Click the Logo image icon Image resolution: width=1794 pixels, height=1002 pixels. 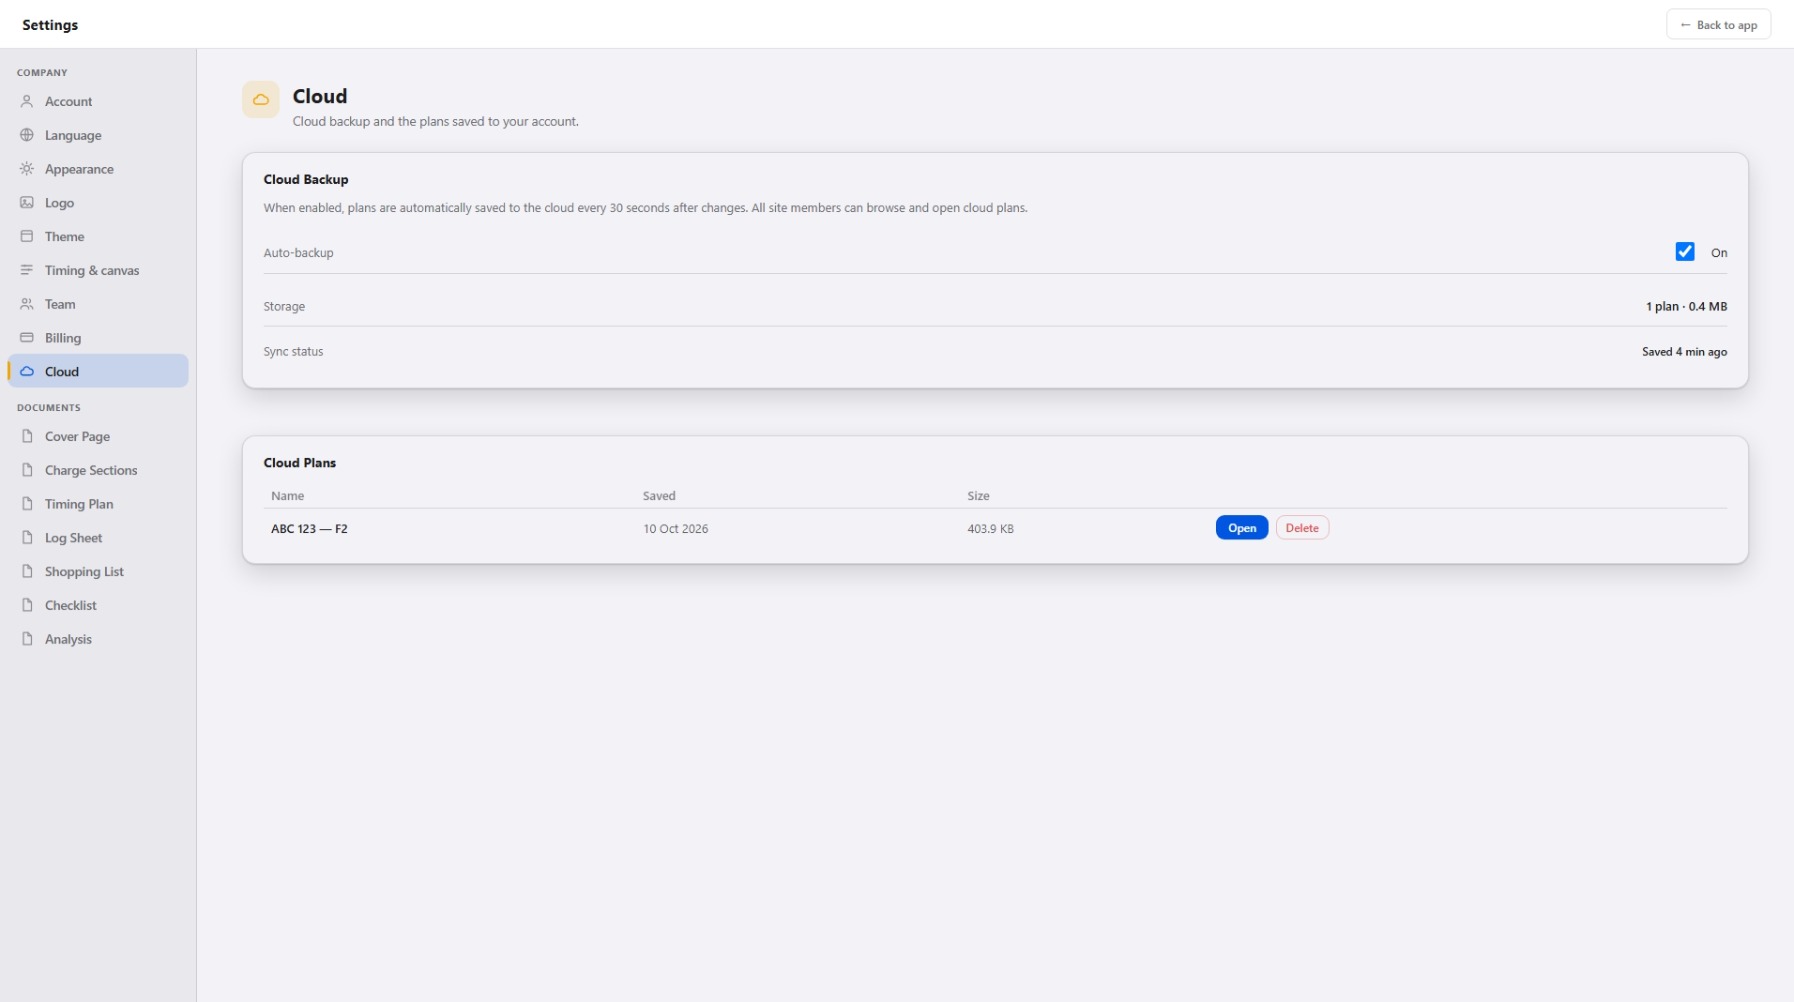[x=27, y=202]
